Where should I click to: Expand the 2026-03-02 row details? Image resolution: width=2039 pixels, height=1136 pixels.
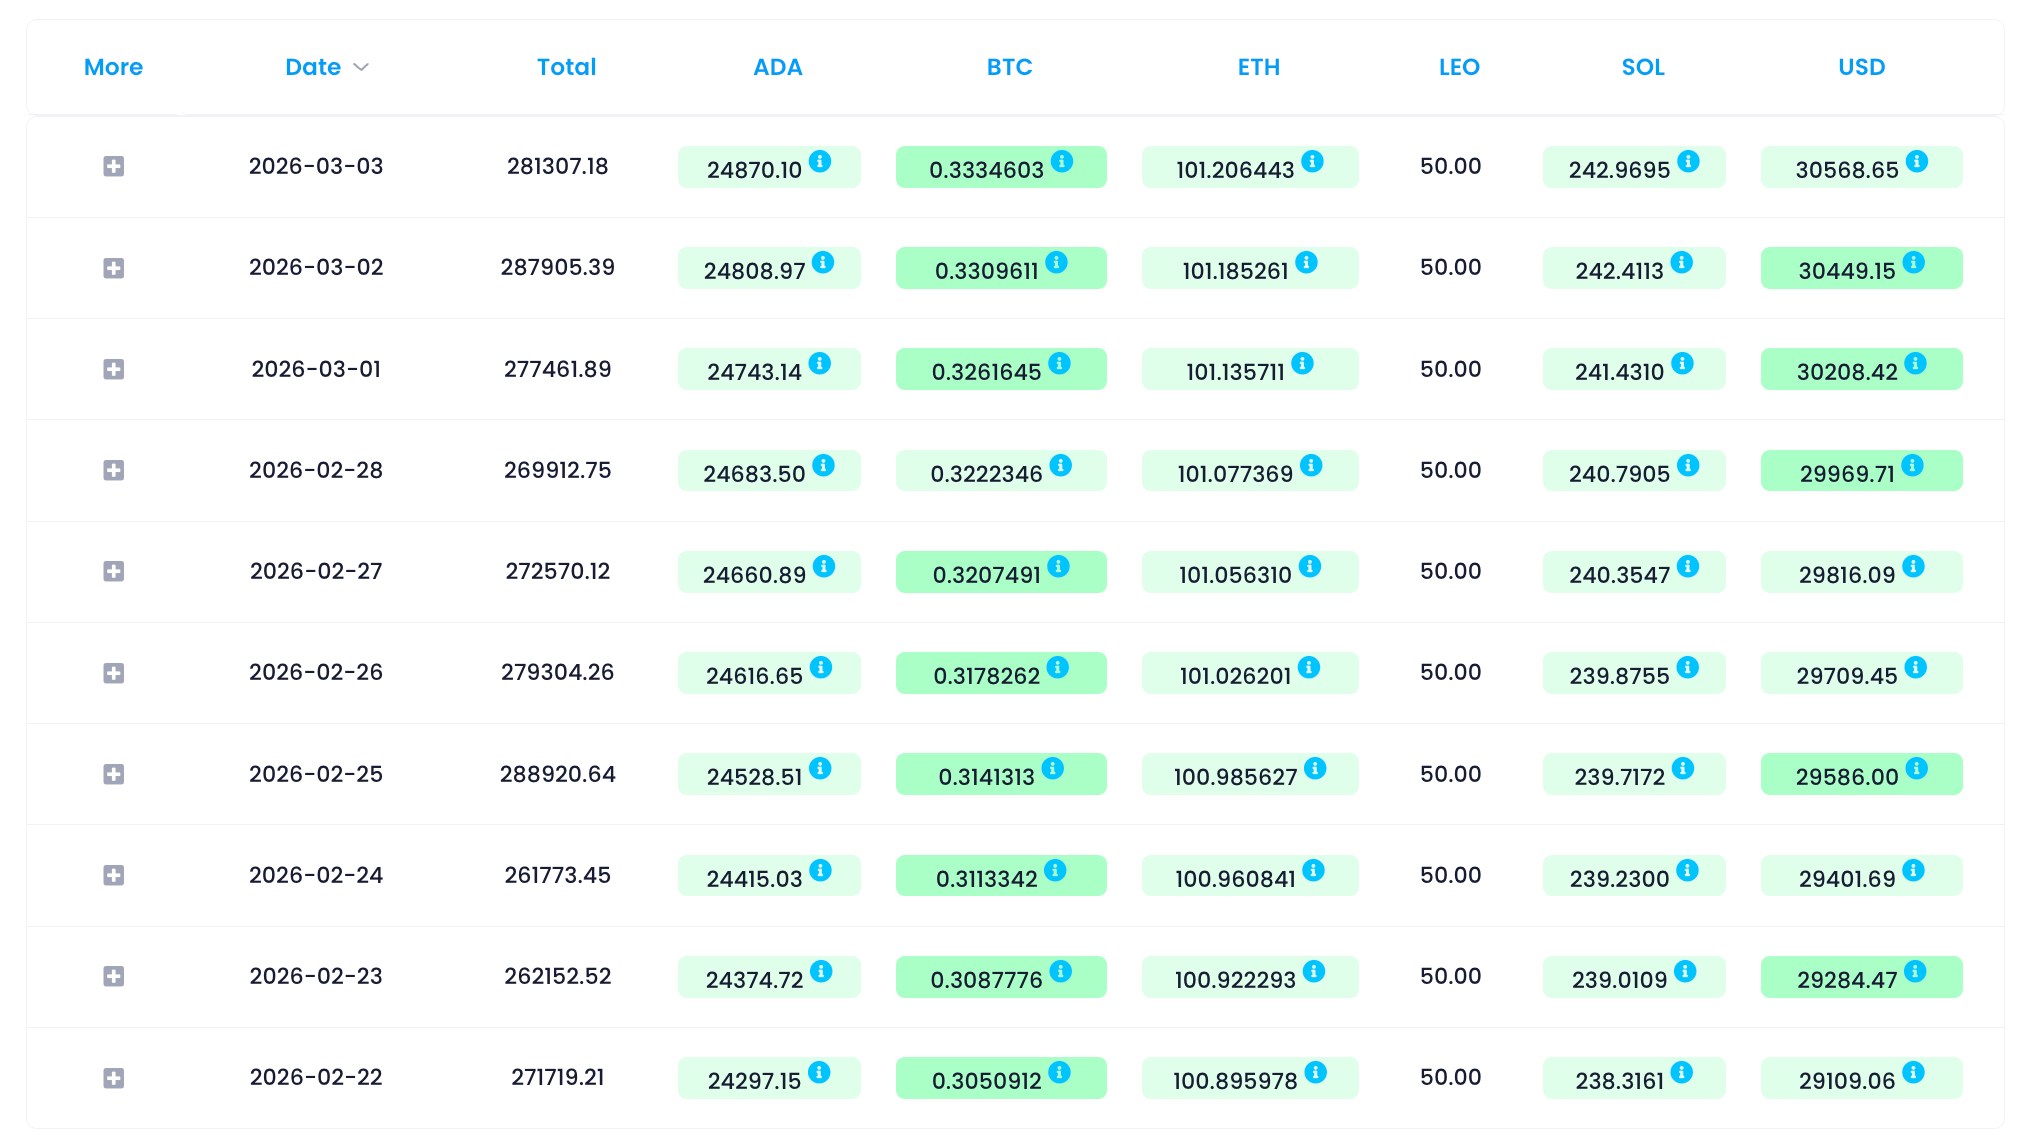[114, 268]
